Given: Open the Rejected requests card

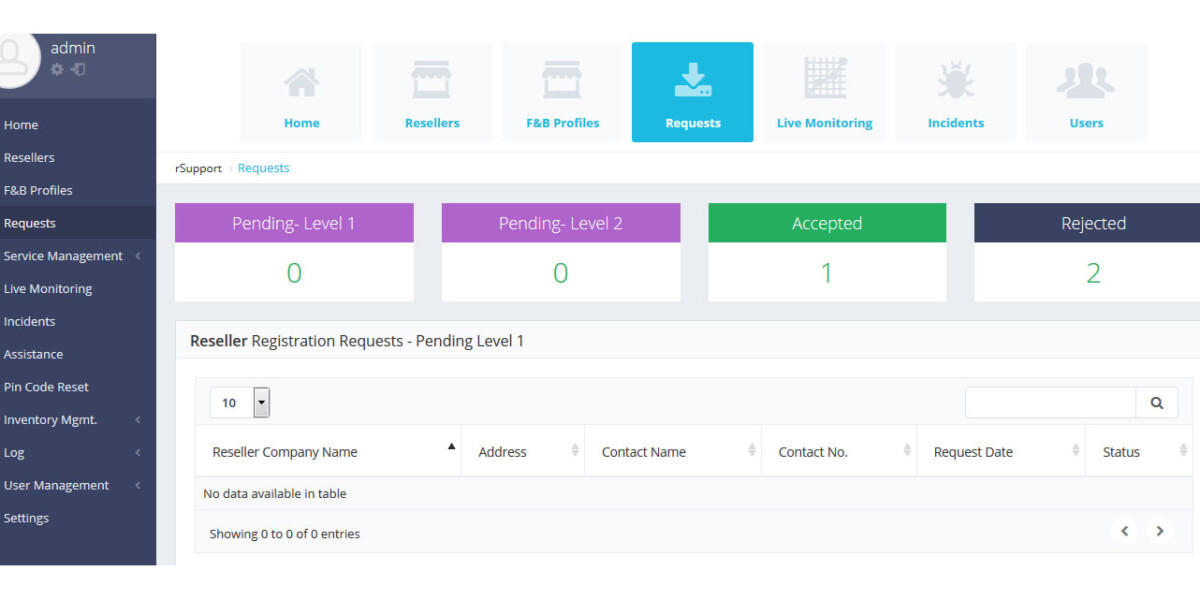Looking at the screenshot, I should click(1092, 251).
